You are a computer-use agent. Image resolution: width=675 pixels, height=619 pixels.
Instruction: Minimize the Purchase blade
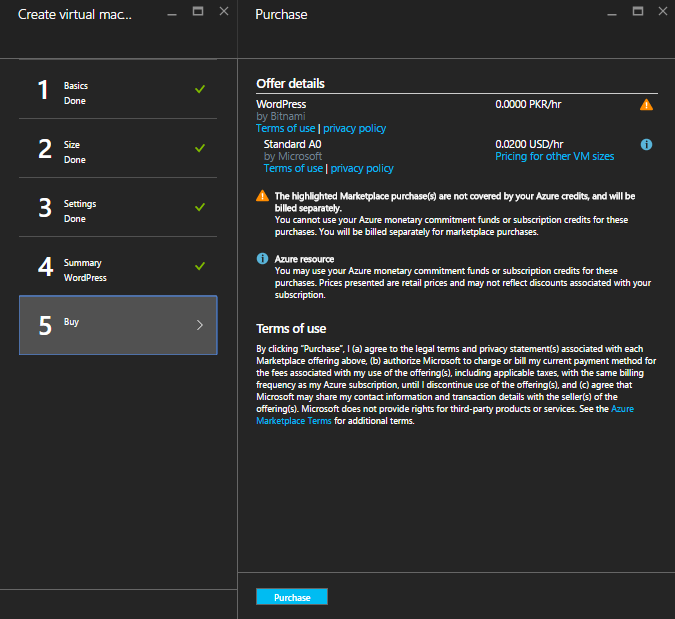pyautogui.click(x=612, y=15)
